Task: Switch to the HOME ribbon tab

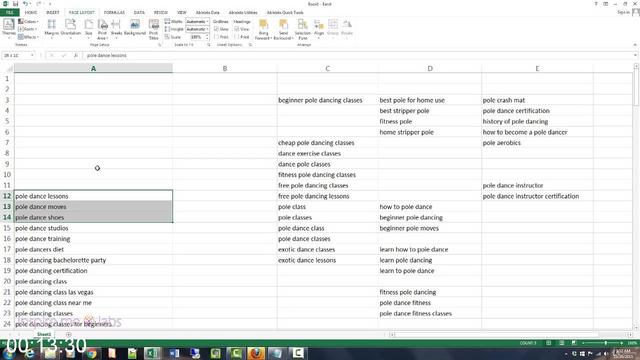Action: click(31, 13)
